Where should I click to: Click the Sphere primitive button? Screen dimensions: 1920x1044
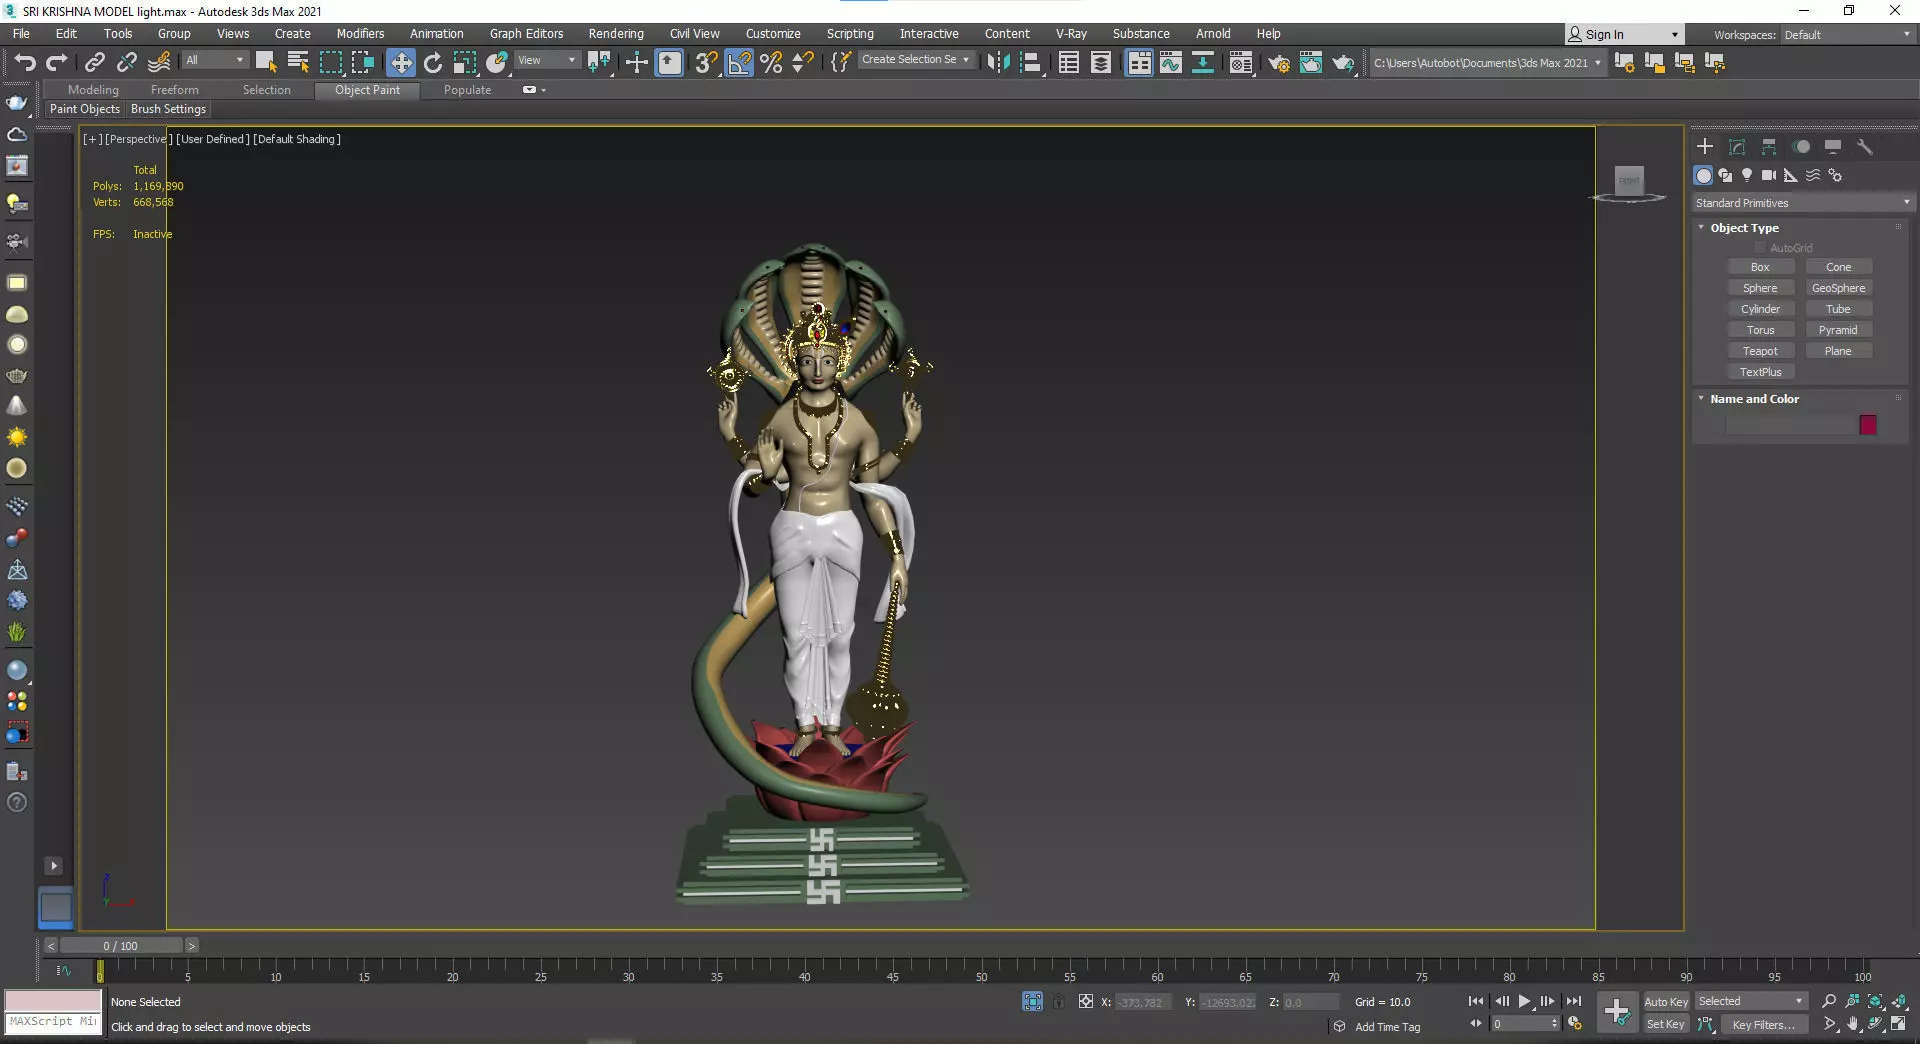click(x=1760, y=288)
